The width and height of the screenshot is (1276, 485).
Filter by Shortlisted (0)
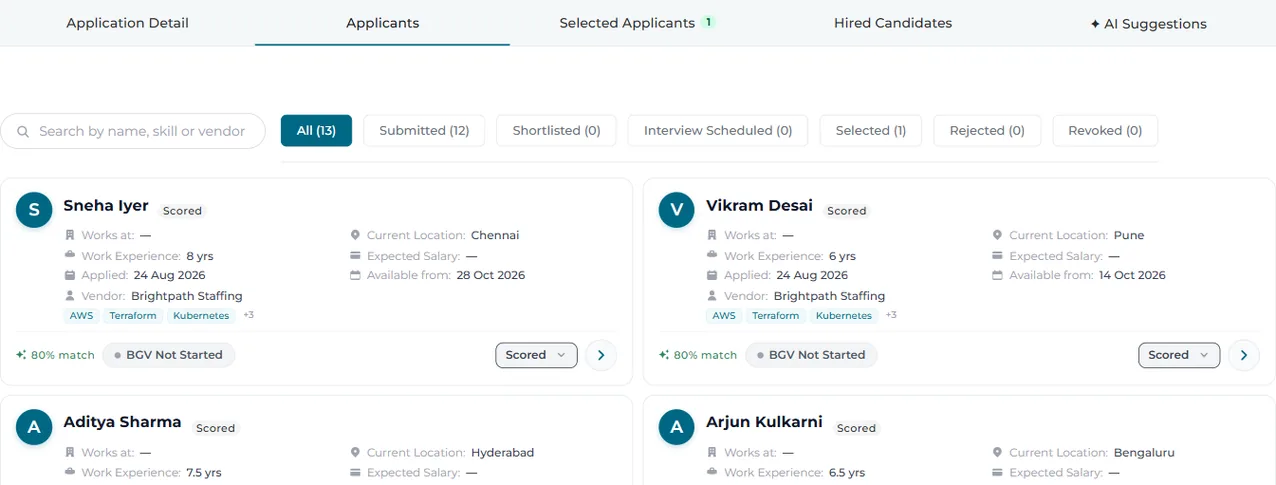(x=556, y=131)
